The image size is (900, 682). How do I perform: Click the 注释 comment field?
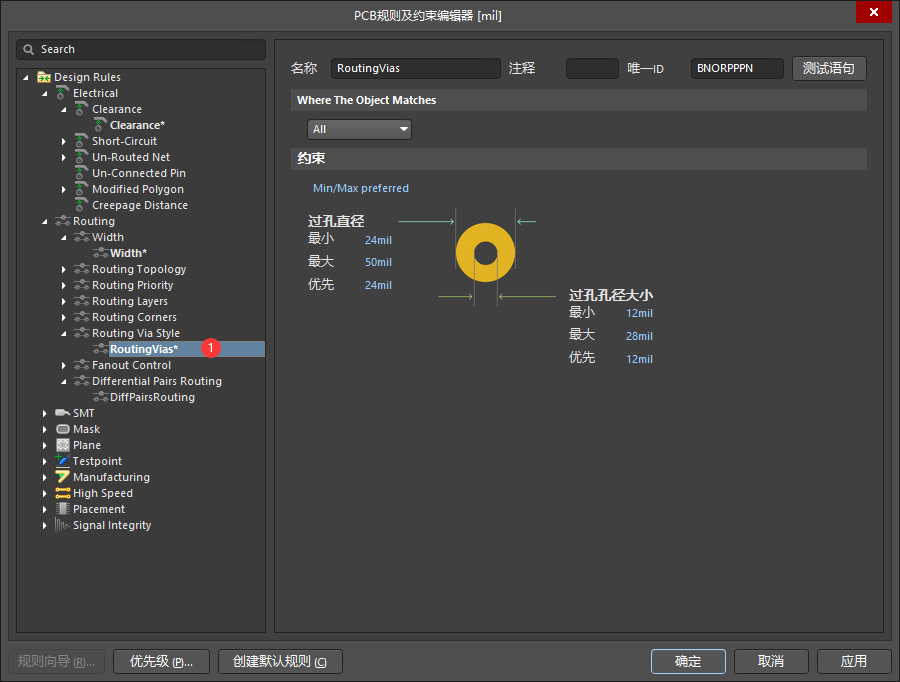coord(592,68)
